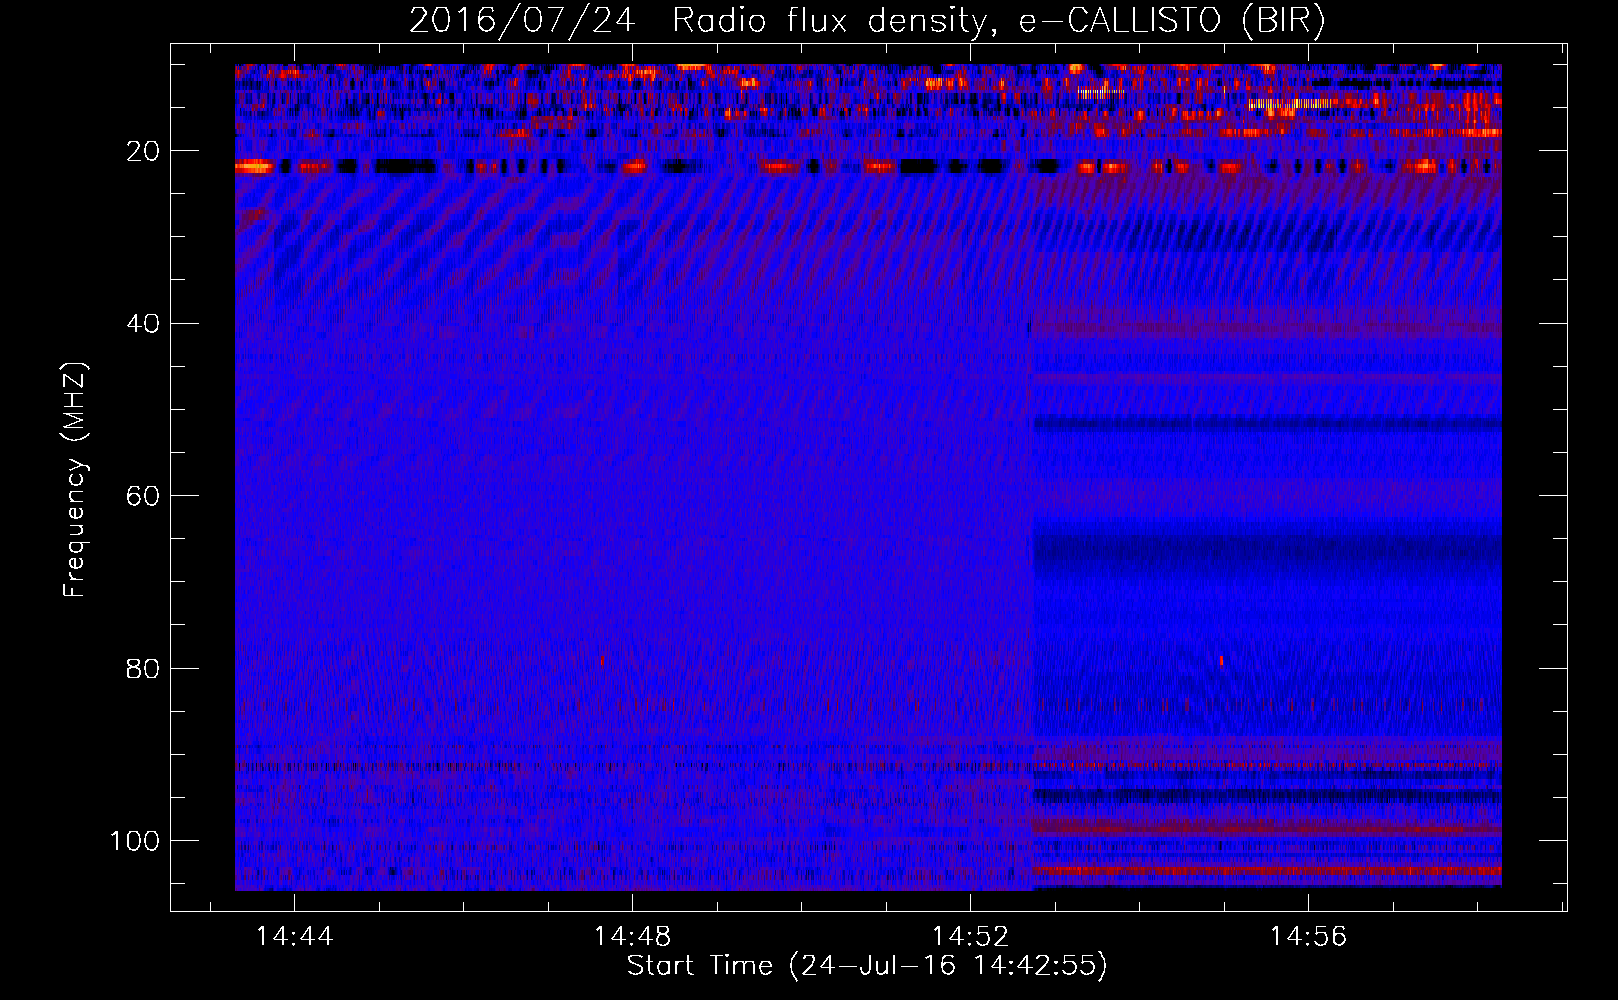This screenshot has width=1618, height=1000.
Task: Click the "Start Time (24-Jul-16 14:42:55)" axis label
Action: pos(867,966)
